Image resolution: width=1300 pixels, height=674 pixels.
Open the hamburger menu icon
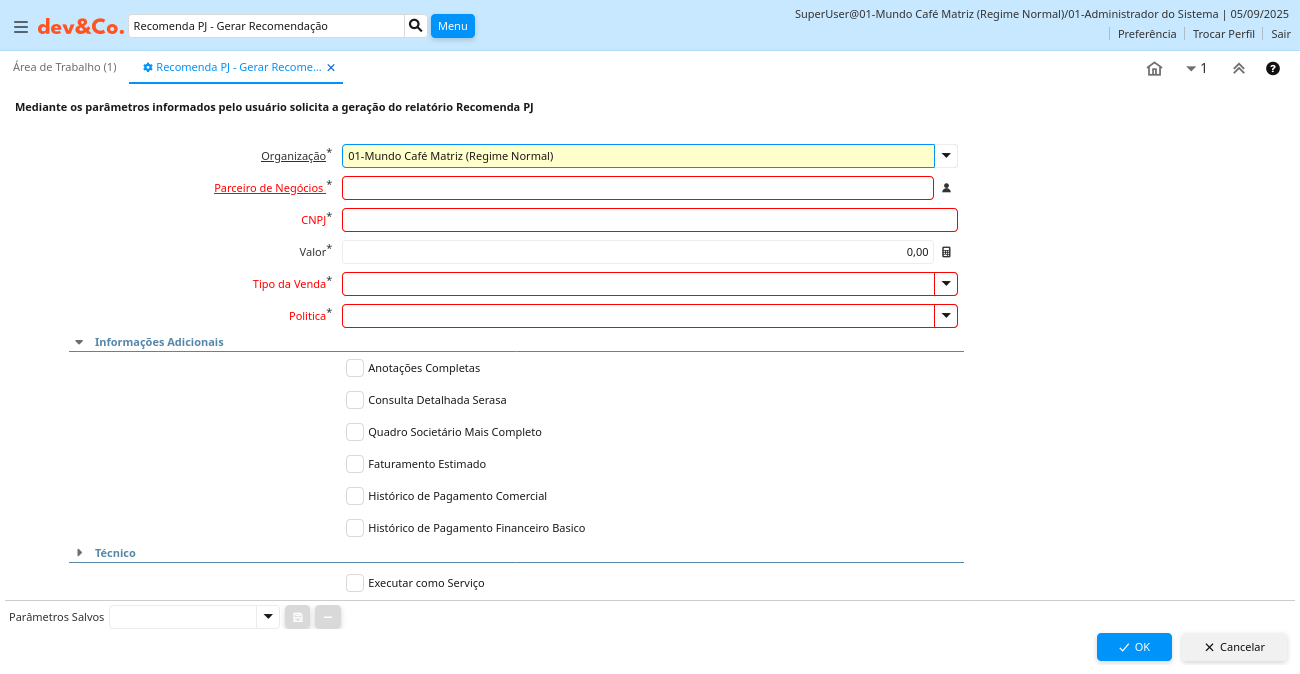coord(20,27)
